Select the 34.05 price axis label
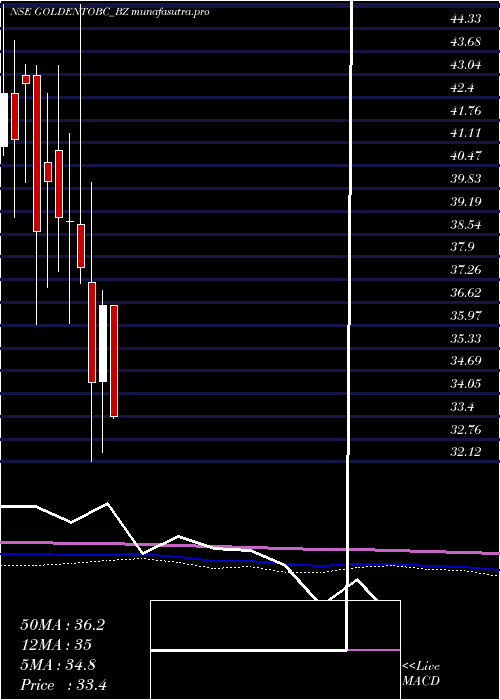The width and height of the screenshot is (500, 700). [466, 383]
